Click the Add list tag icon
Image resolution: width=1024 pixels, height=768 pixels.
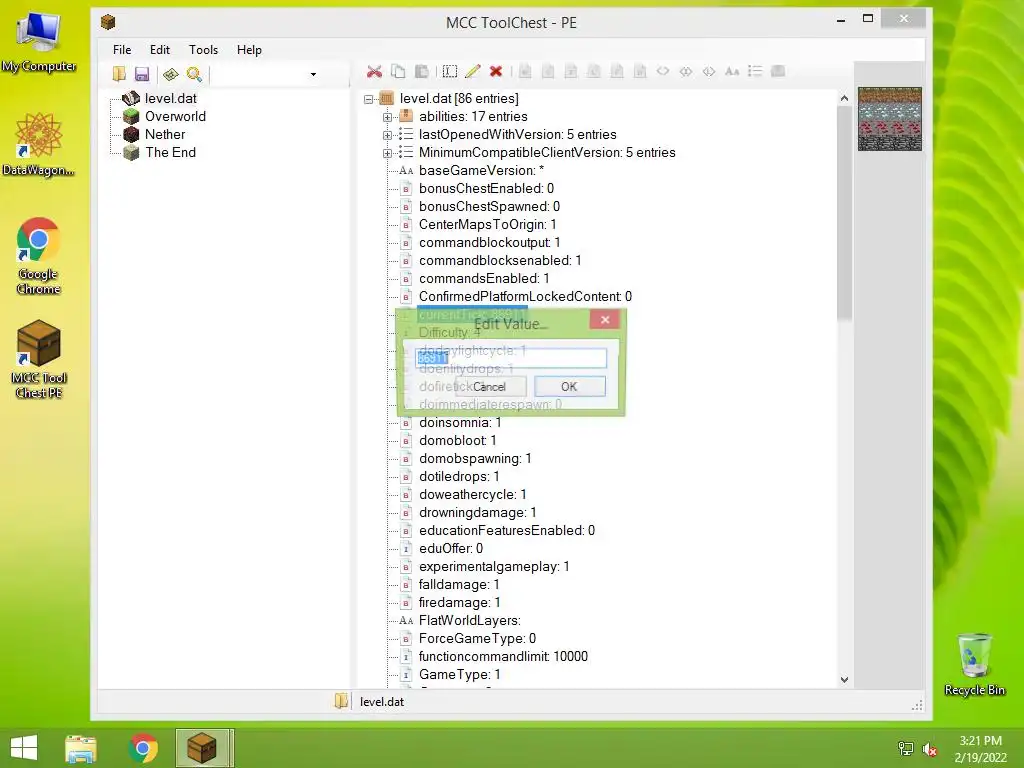[x=755, y=71]
